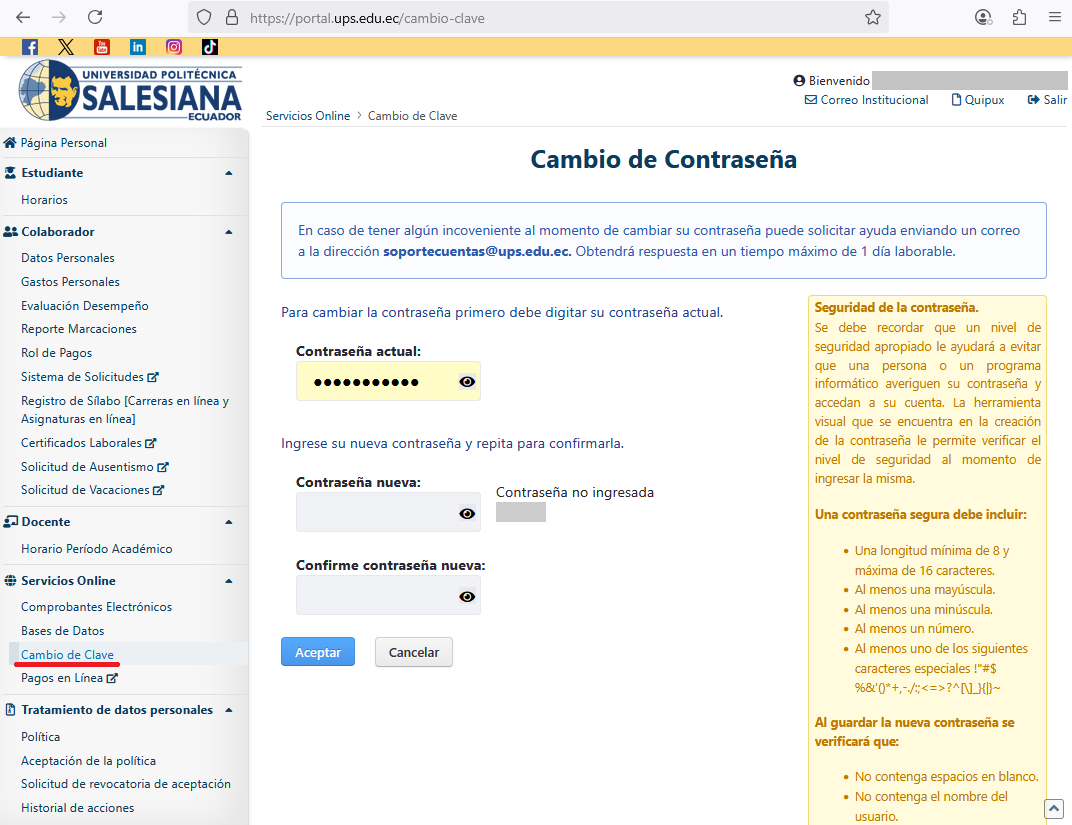Toggle visibility of confirm password field
Image resolution: width=1072 pixels, height=825 pixels.
pos(467,597)
